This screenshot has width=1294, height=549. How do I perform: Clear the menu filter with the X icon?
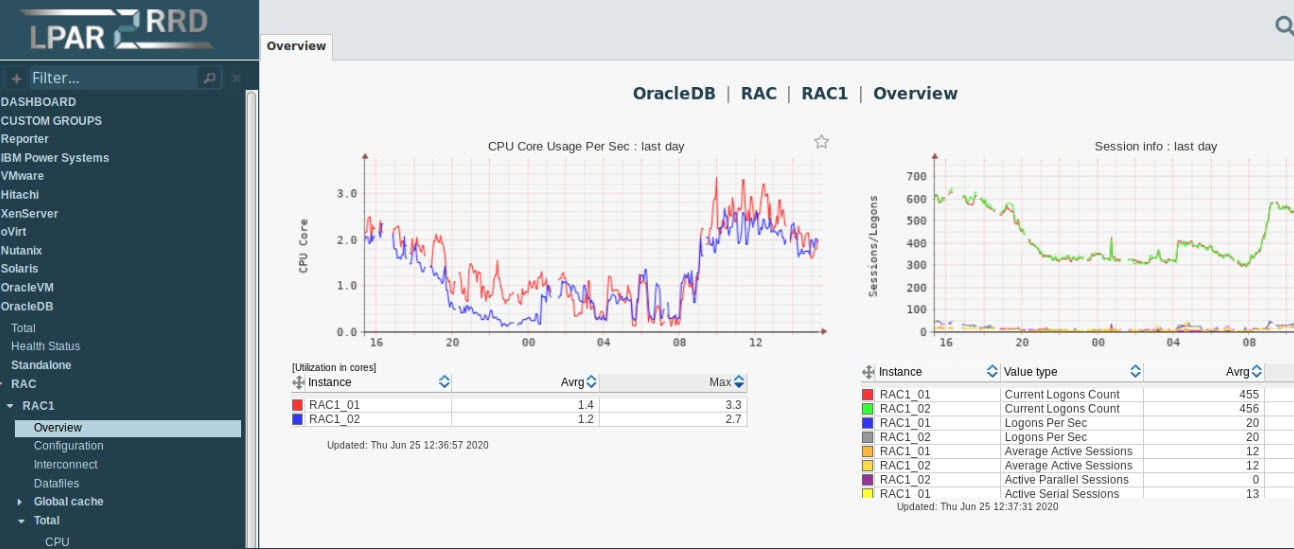[x=237, y=78]
